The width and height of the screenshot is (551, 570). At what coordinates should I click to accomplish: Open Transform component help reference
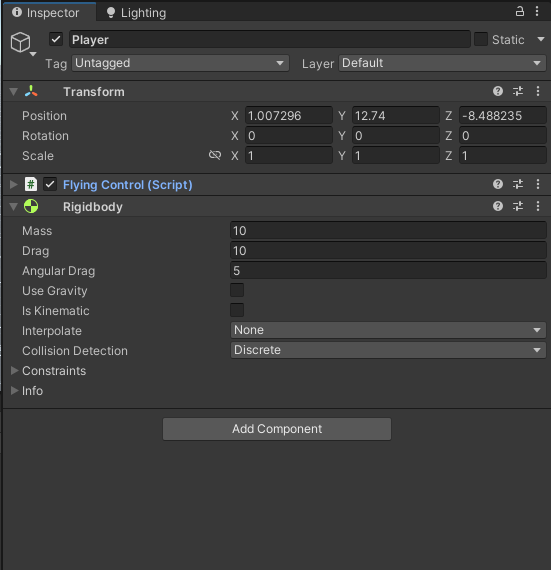[498, 91]
